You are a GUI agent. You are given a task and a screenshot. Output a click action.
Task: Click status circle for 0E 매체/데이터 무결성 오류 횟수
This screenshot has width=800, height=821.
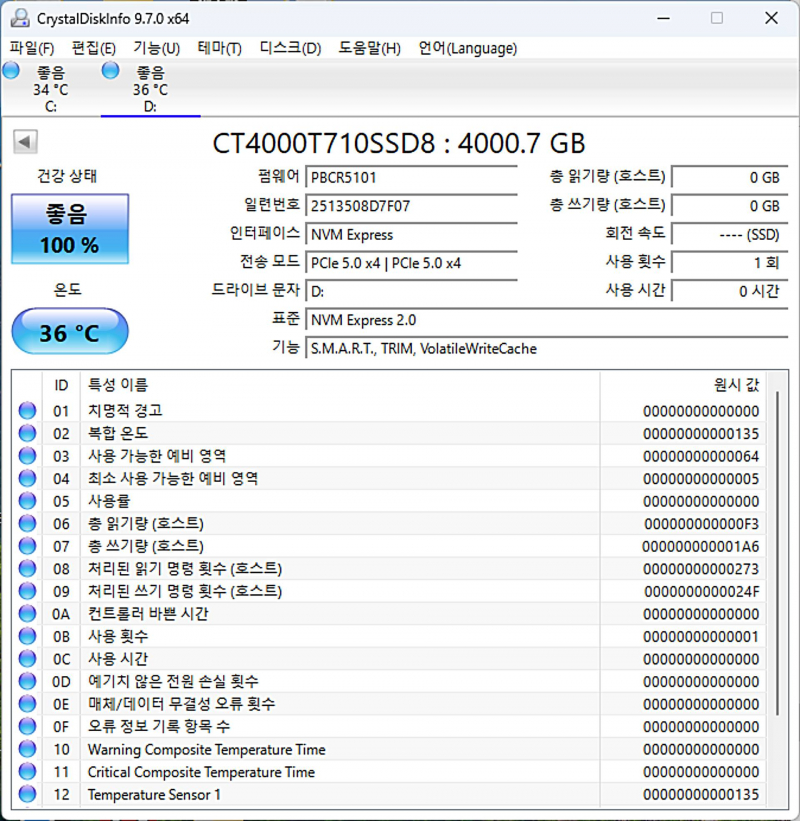pyautogui.click(x=27, y=704)
